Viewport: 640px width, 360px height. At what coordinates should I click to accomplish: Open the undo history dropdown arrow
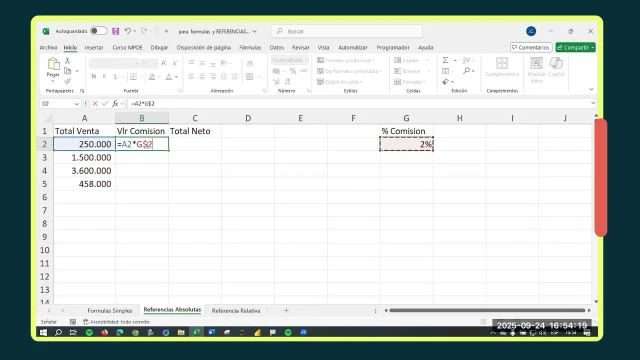point(135,31)
